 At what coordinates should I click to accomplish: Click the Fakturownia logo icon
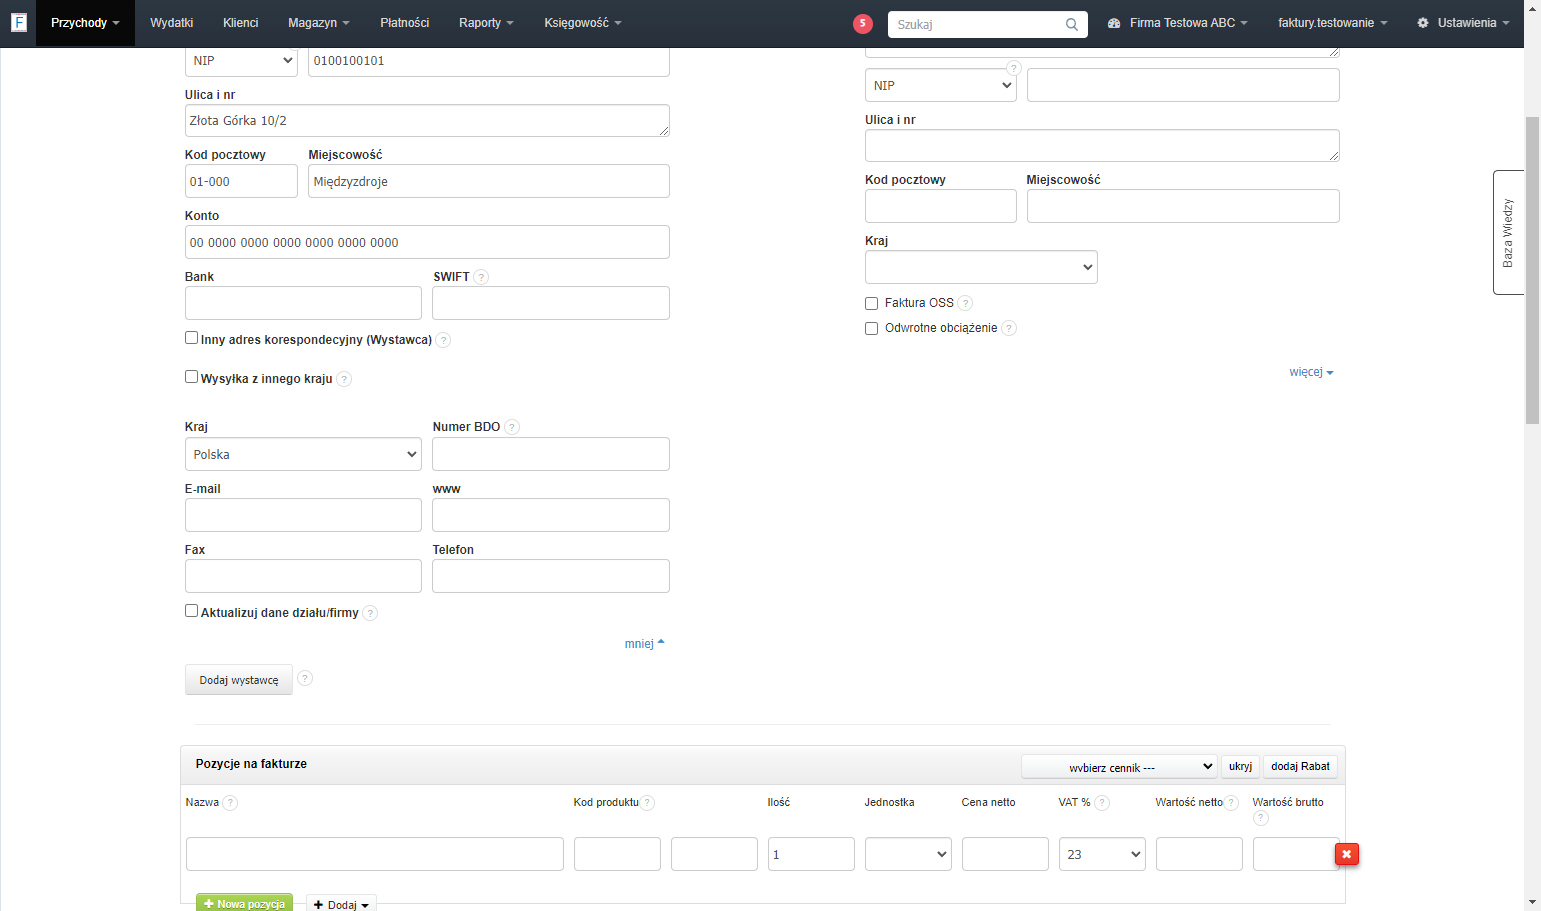pyautogui.click(x=18, y=22)
